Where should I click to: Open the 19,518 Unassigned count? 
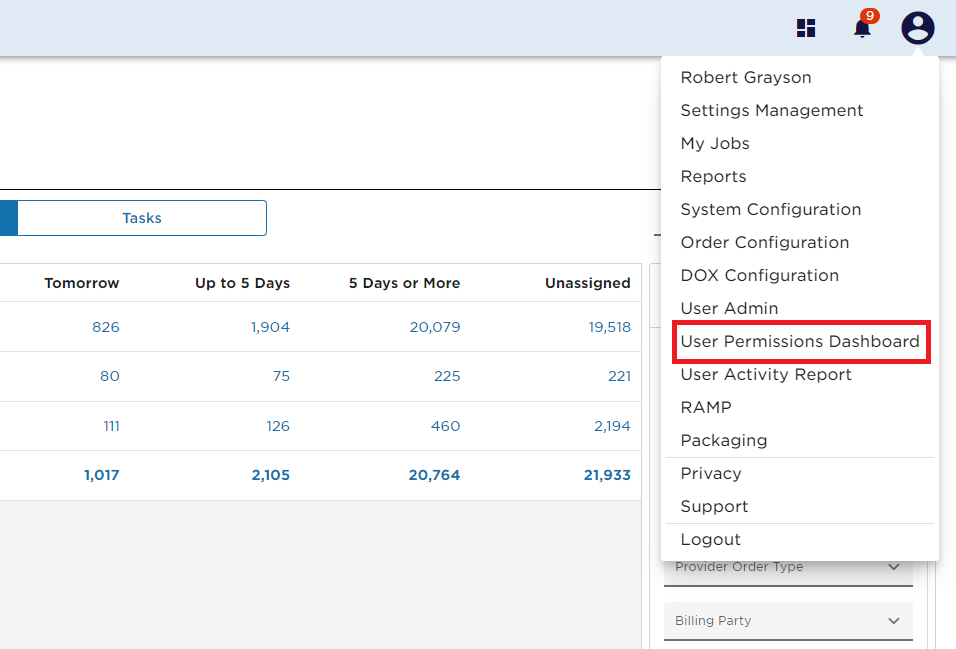pos(609,327)
